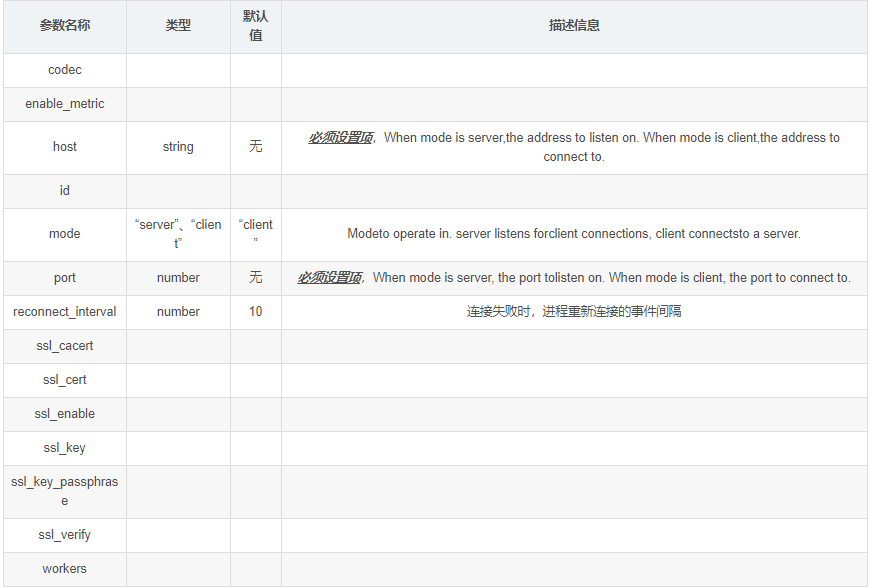873x587 pixels.
Task: Click the mode parameter name
Action: point(65,234)
